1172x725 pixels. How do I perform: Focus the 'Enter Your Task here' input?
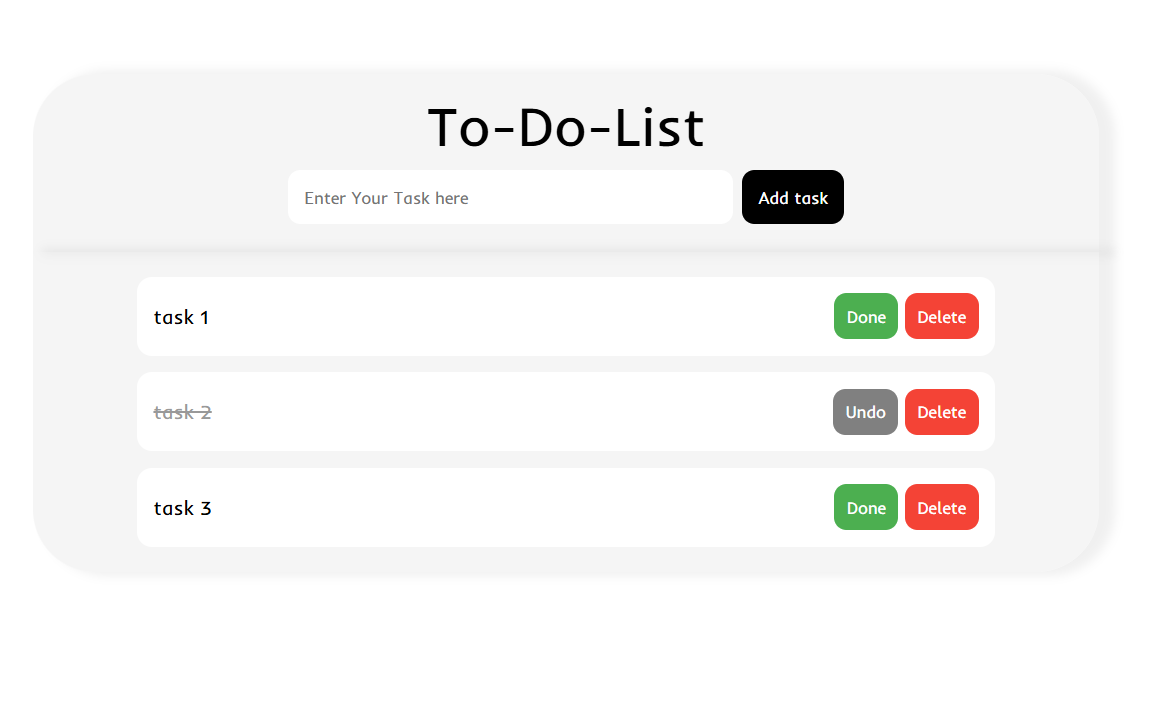(x=510, y=197)
